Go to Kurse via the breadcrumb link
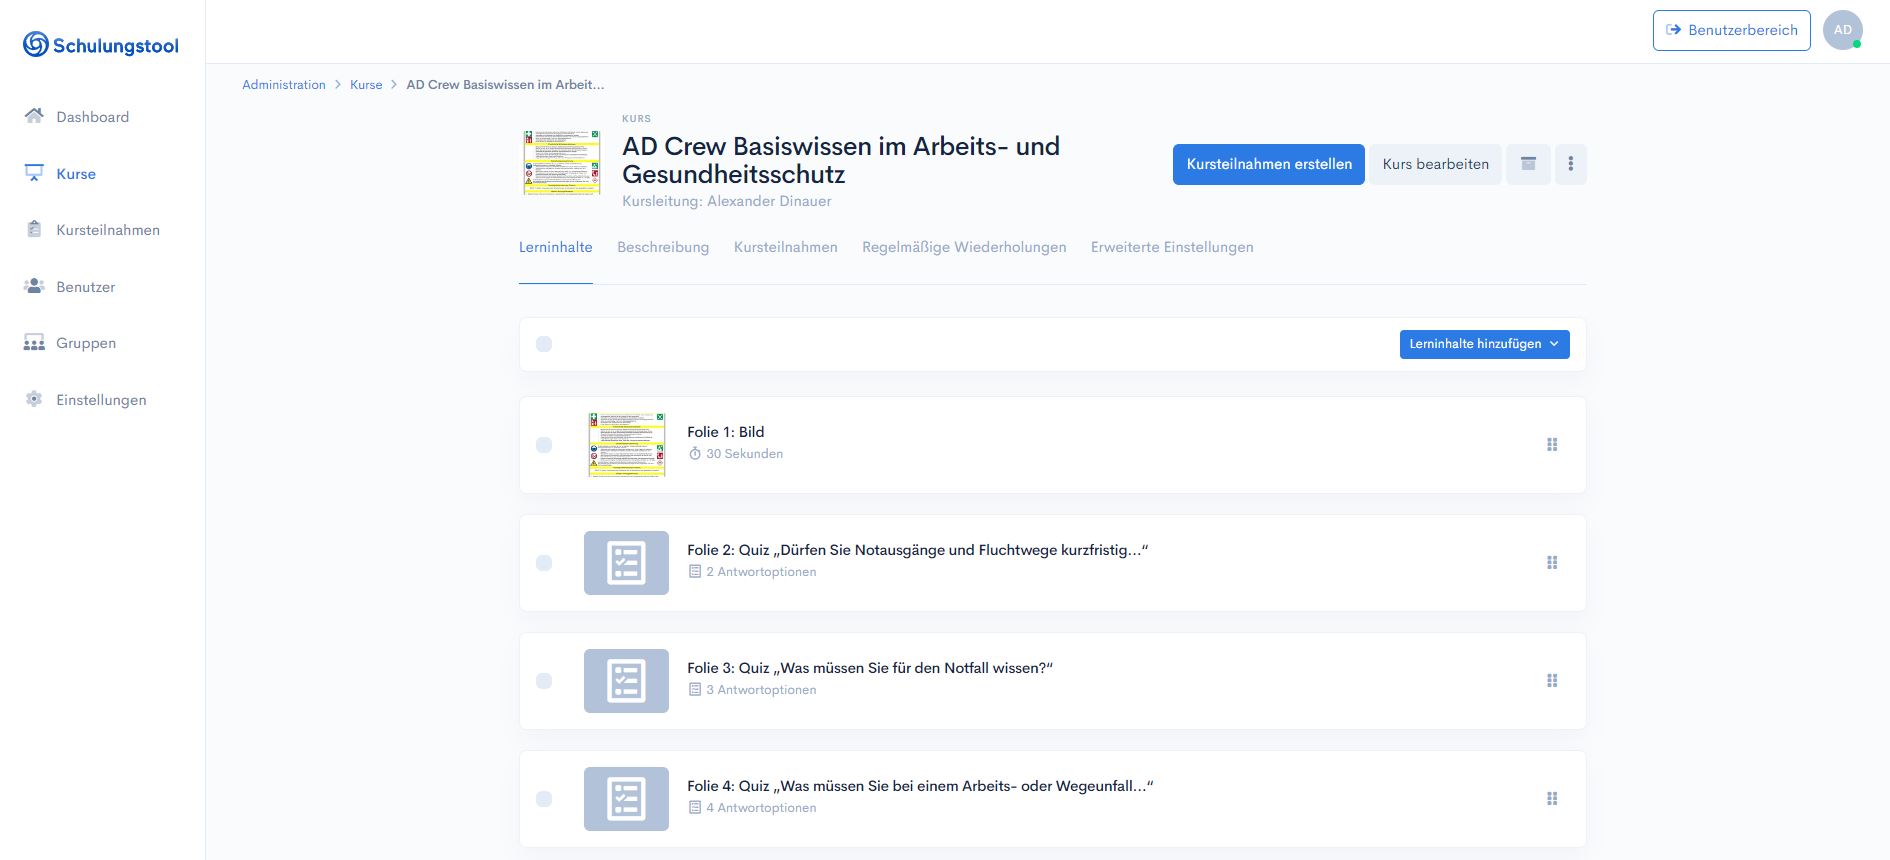This screenshot has height=860, width=1890. coord(366,85)
